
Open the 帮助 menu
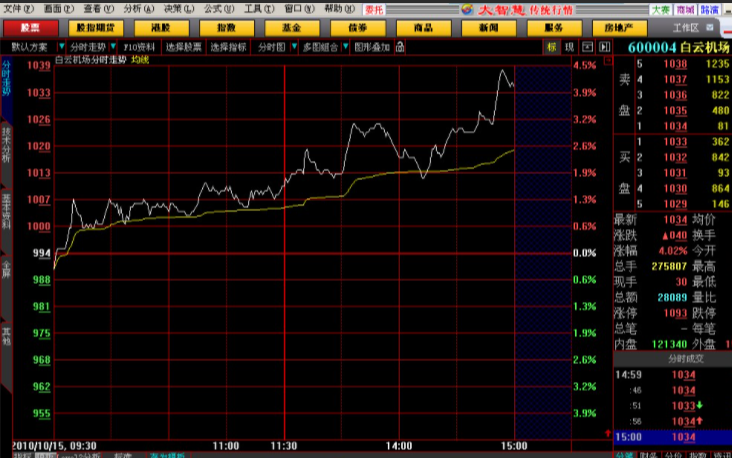point(339,8)
